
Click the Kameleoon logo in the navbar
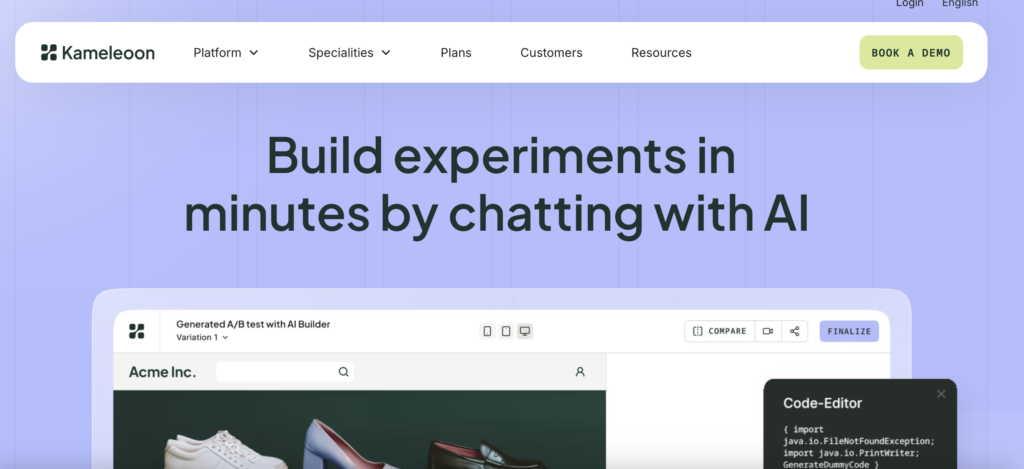point(98,53)
